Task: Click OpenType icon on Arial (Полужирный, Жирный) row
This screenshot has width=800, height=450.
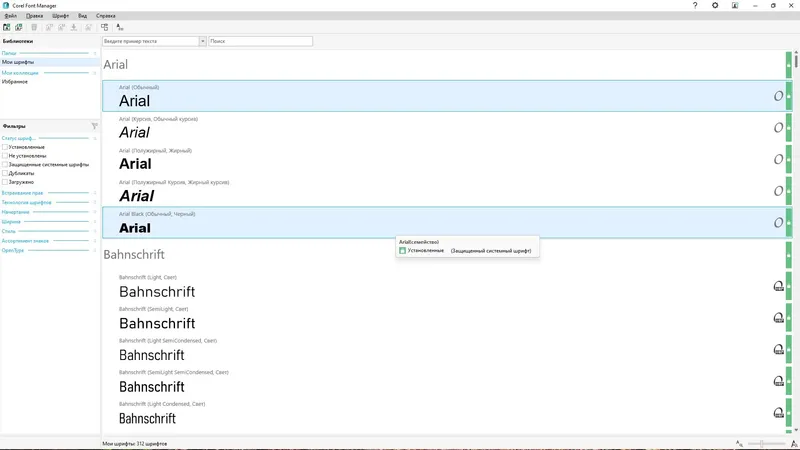Action: click(778, 159)
